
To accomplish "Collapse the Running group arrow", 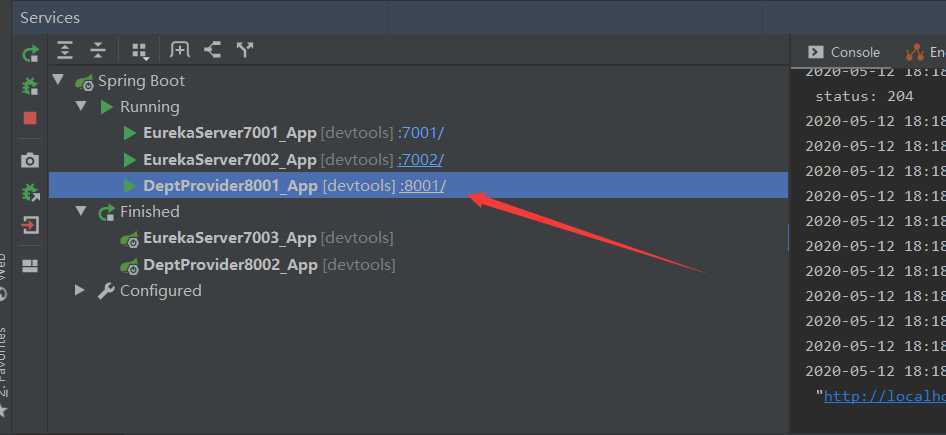I will click(x=81, y=106).
